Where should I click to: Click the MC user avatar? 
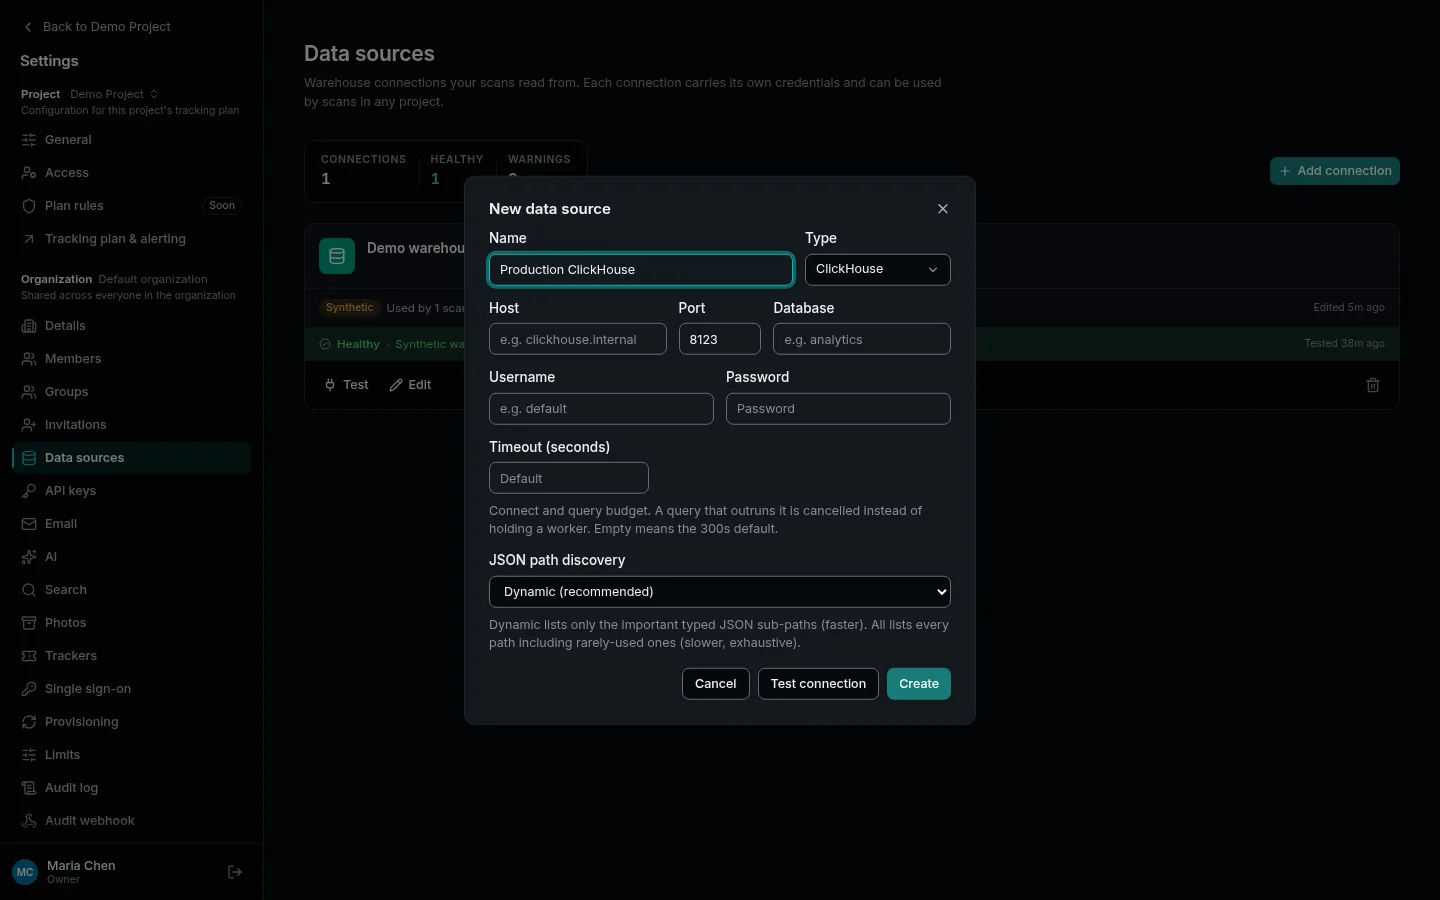pyautogui.click(x=25, y=872)
